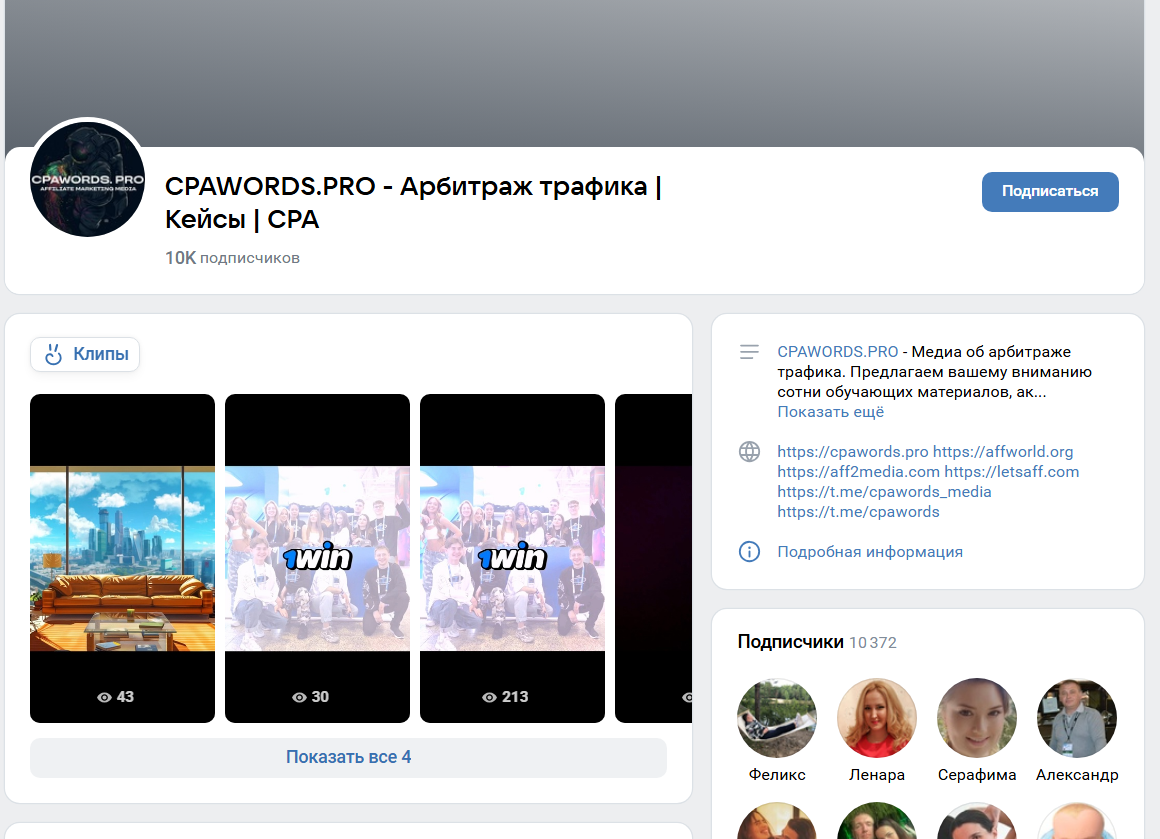
Task: Open the Клипы section button
Action: coord(85,354)
